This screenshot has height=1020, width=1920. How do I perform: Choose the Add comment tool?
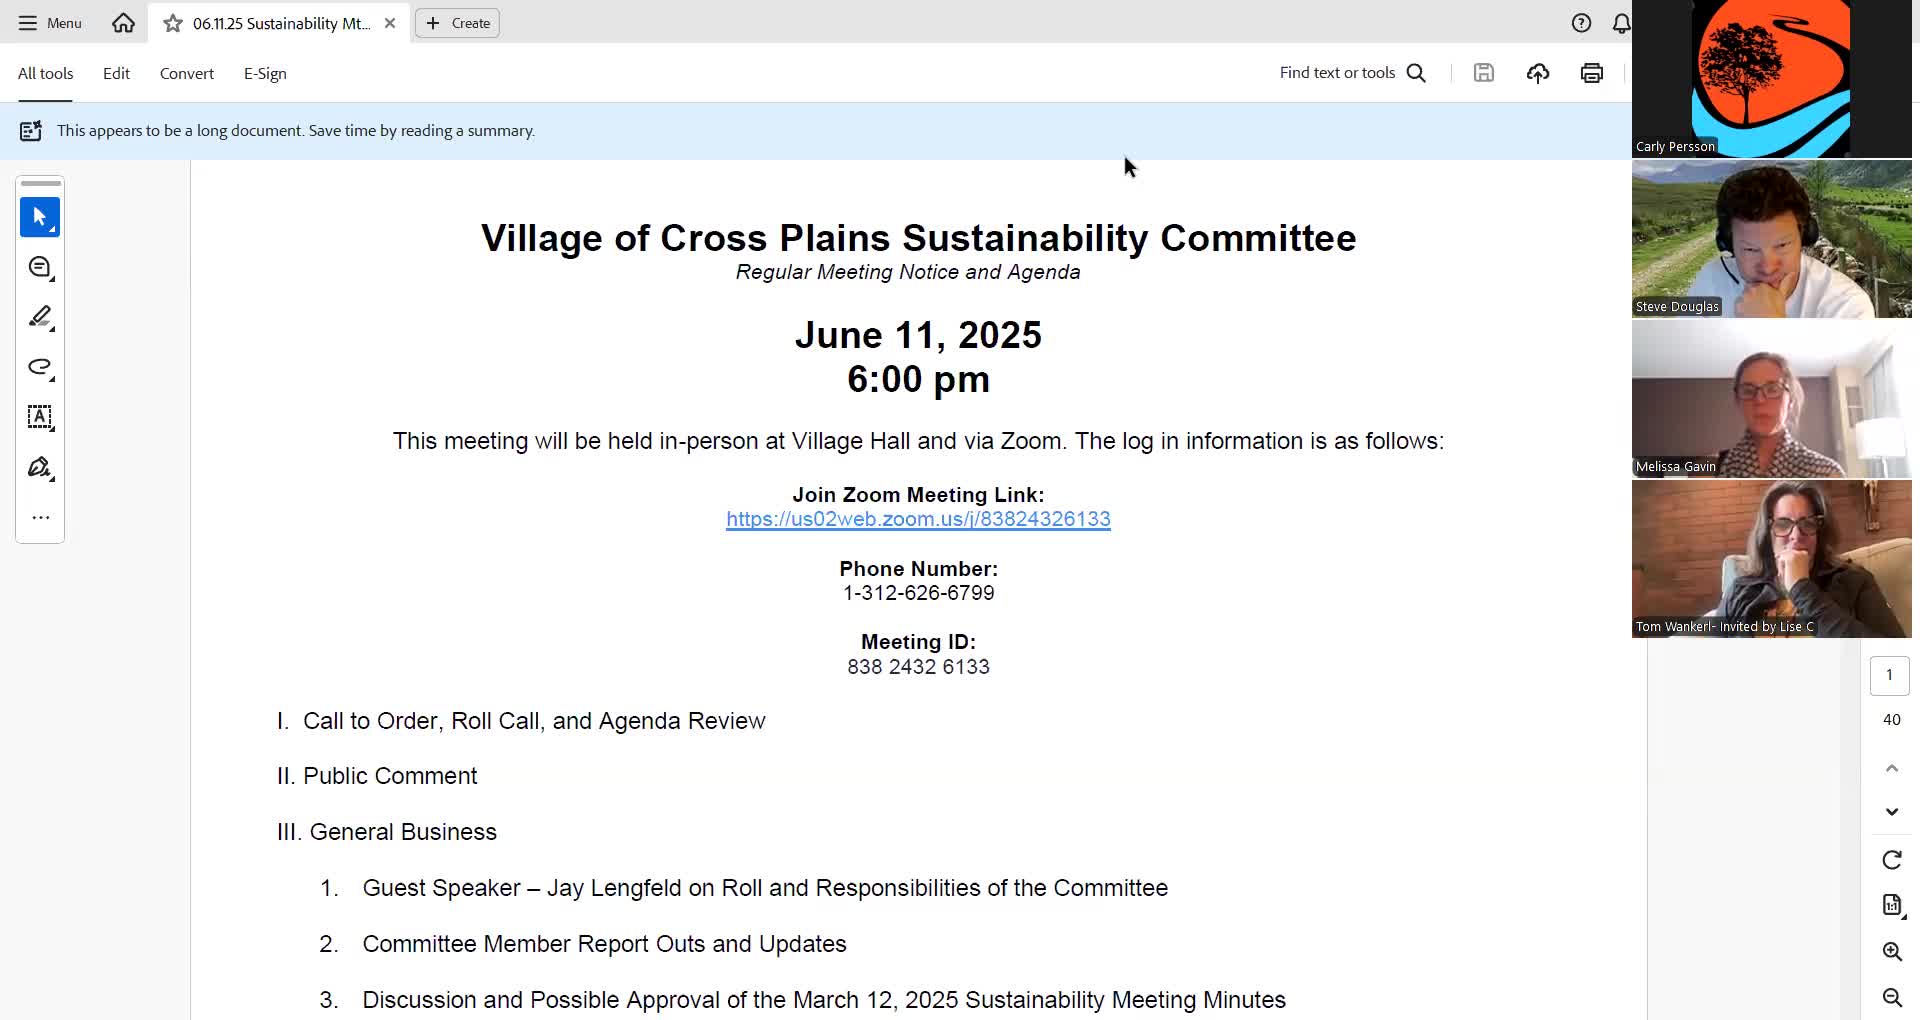click(x=40, y=267)
